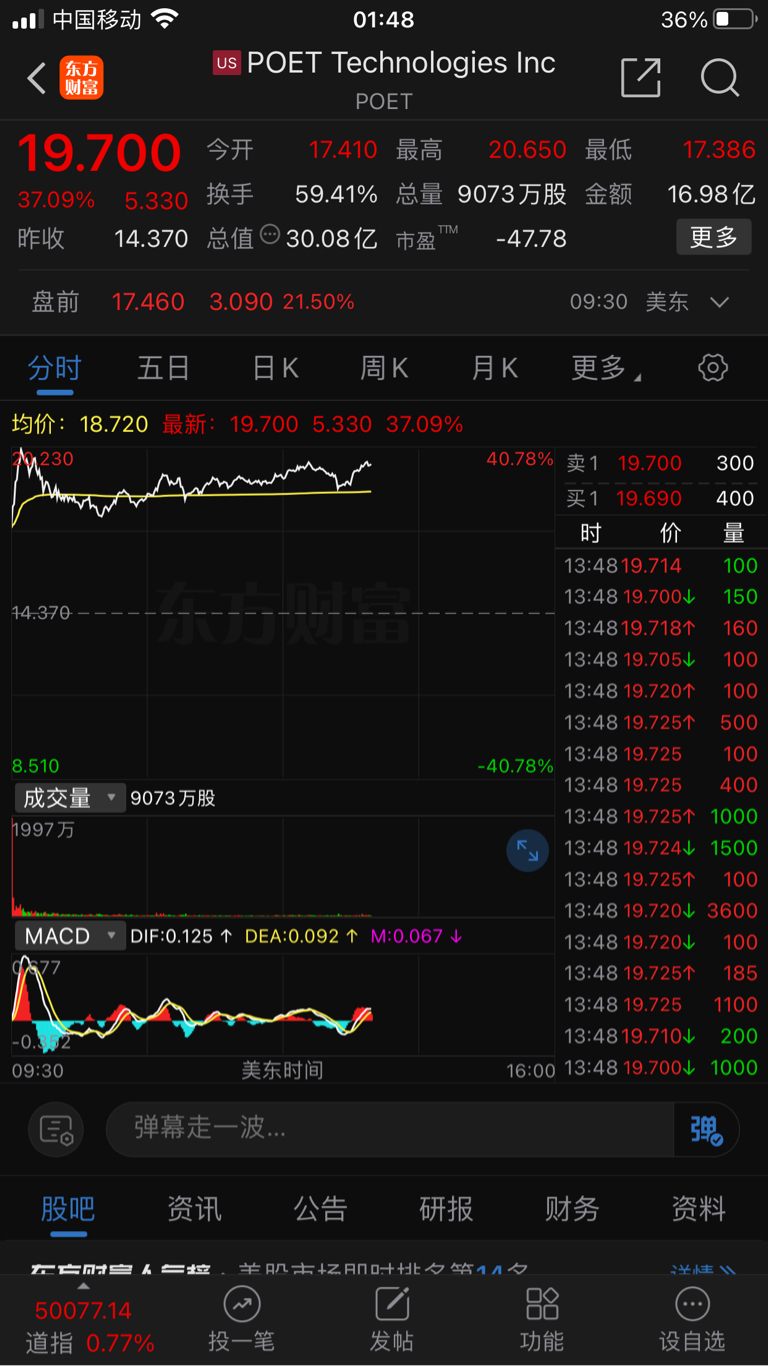
Task: Tap the 总量 9073万股 value
Action: coord(512,194)
